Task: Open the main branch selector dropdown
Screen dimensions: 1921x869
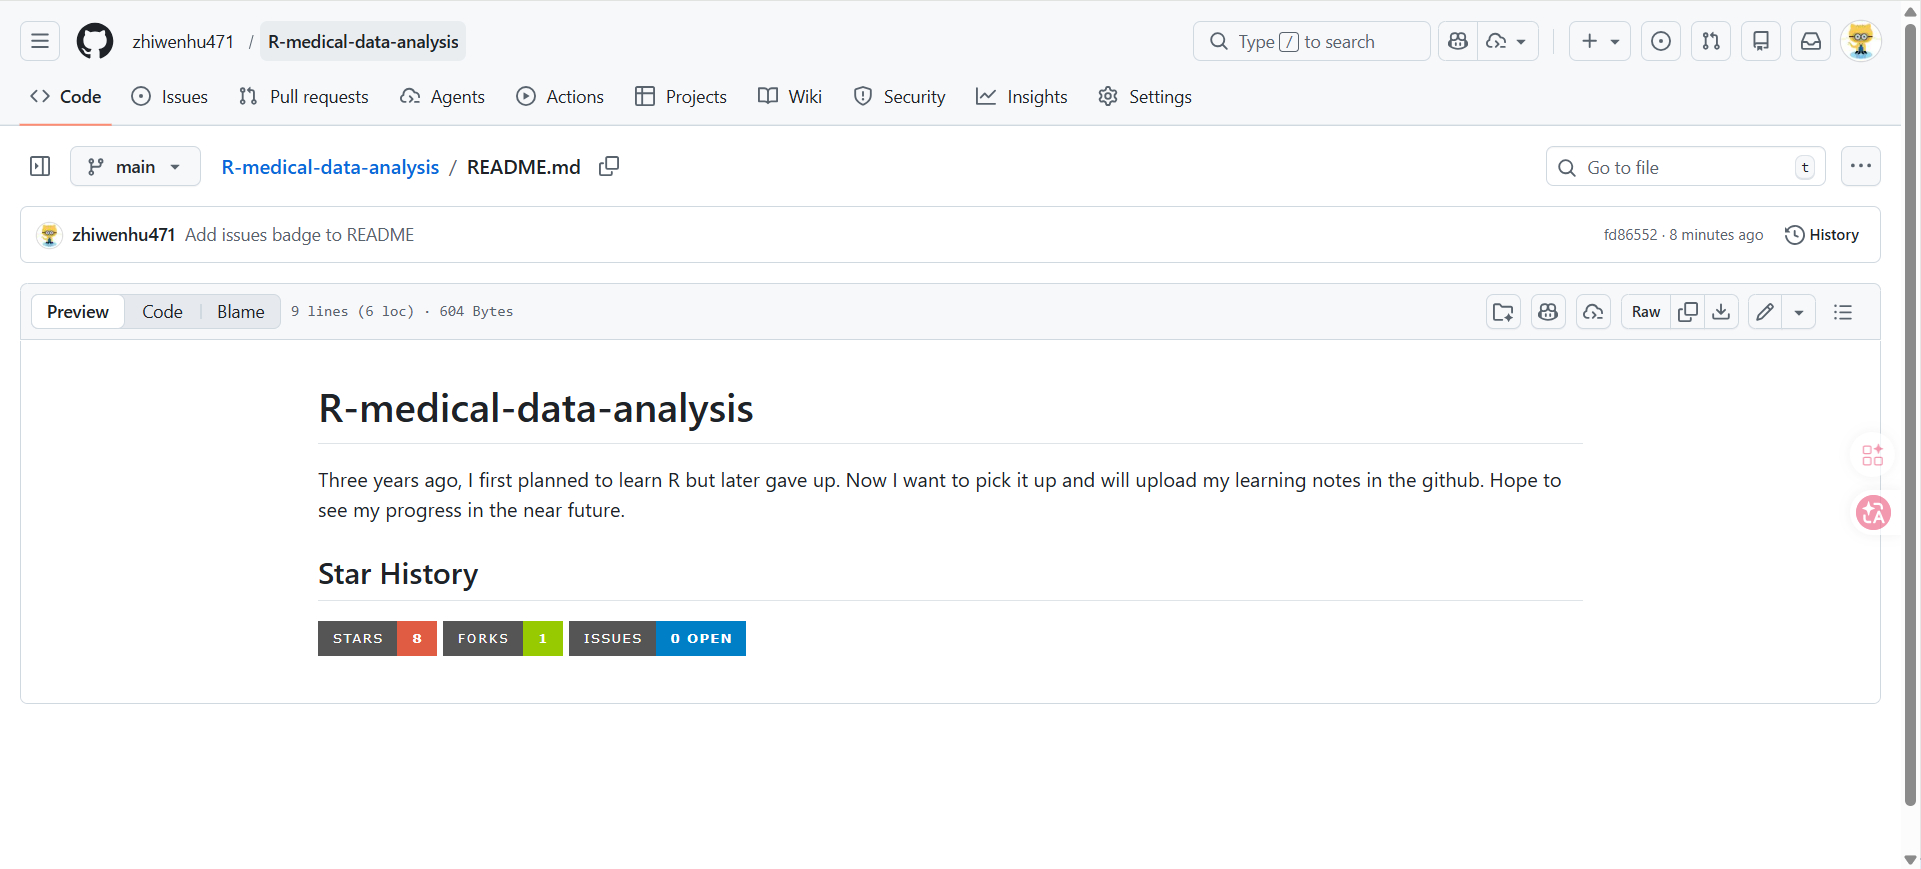Action: click(135, 166)
